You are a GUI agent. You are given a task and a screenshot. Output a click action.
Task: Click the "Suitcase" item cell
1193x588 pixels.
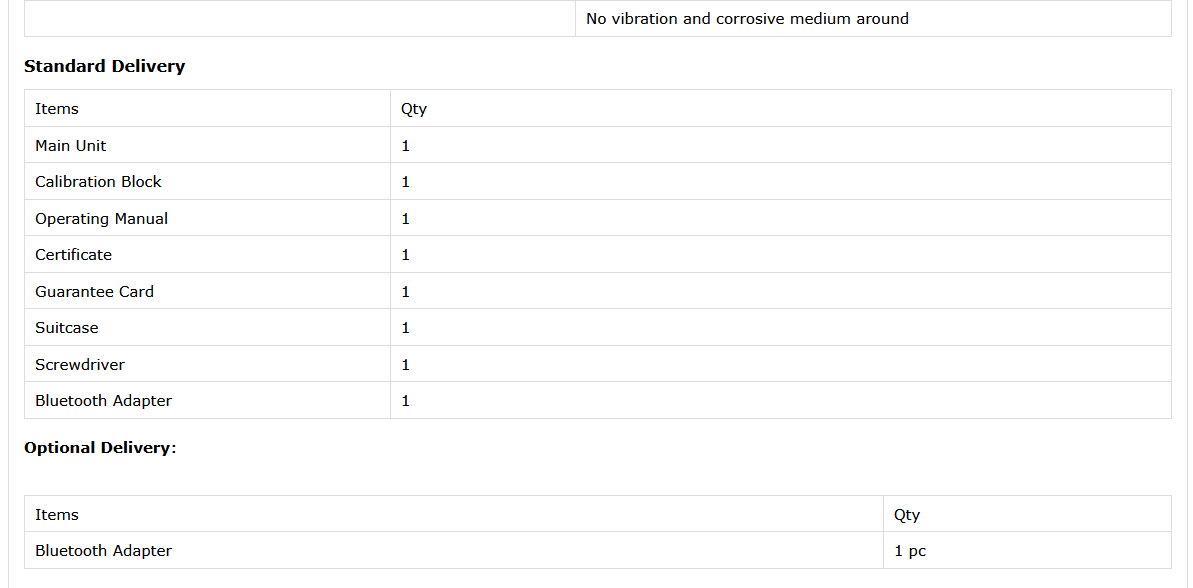coord(67,328)
